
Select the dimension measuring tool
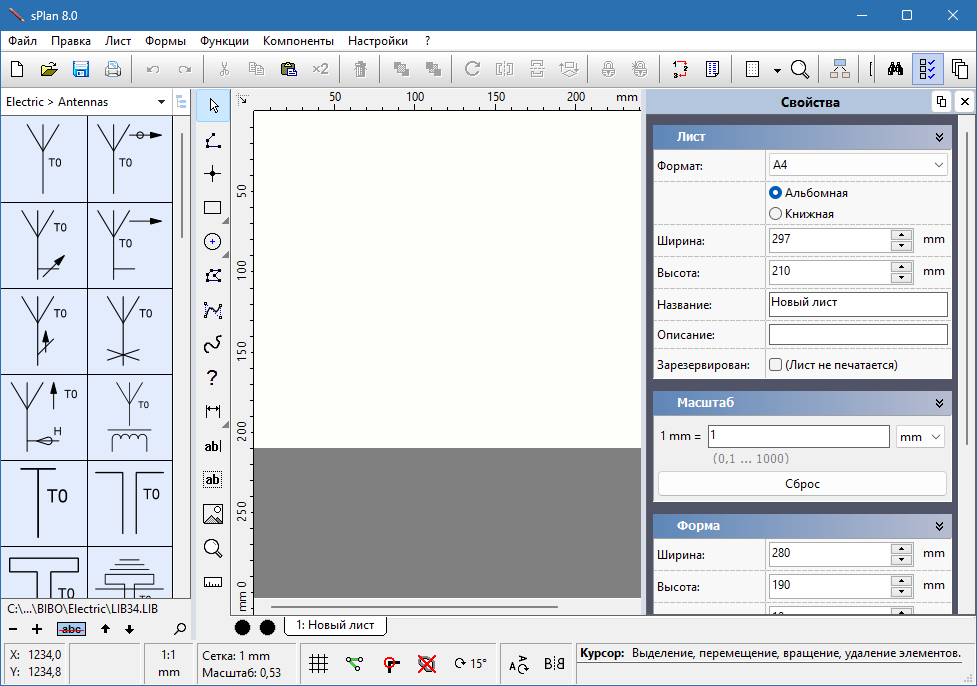pos(212,411)
